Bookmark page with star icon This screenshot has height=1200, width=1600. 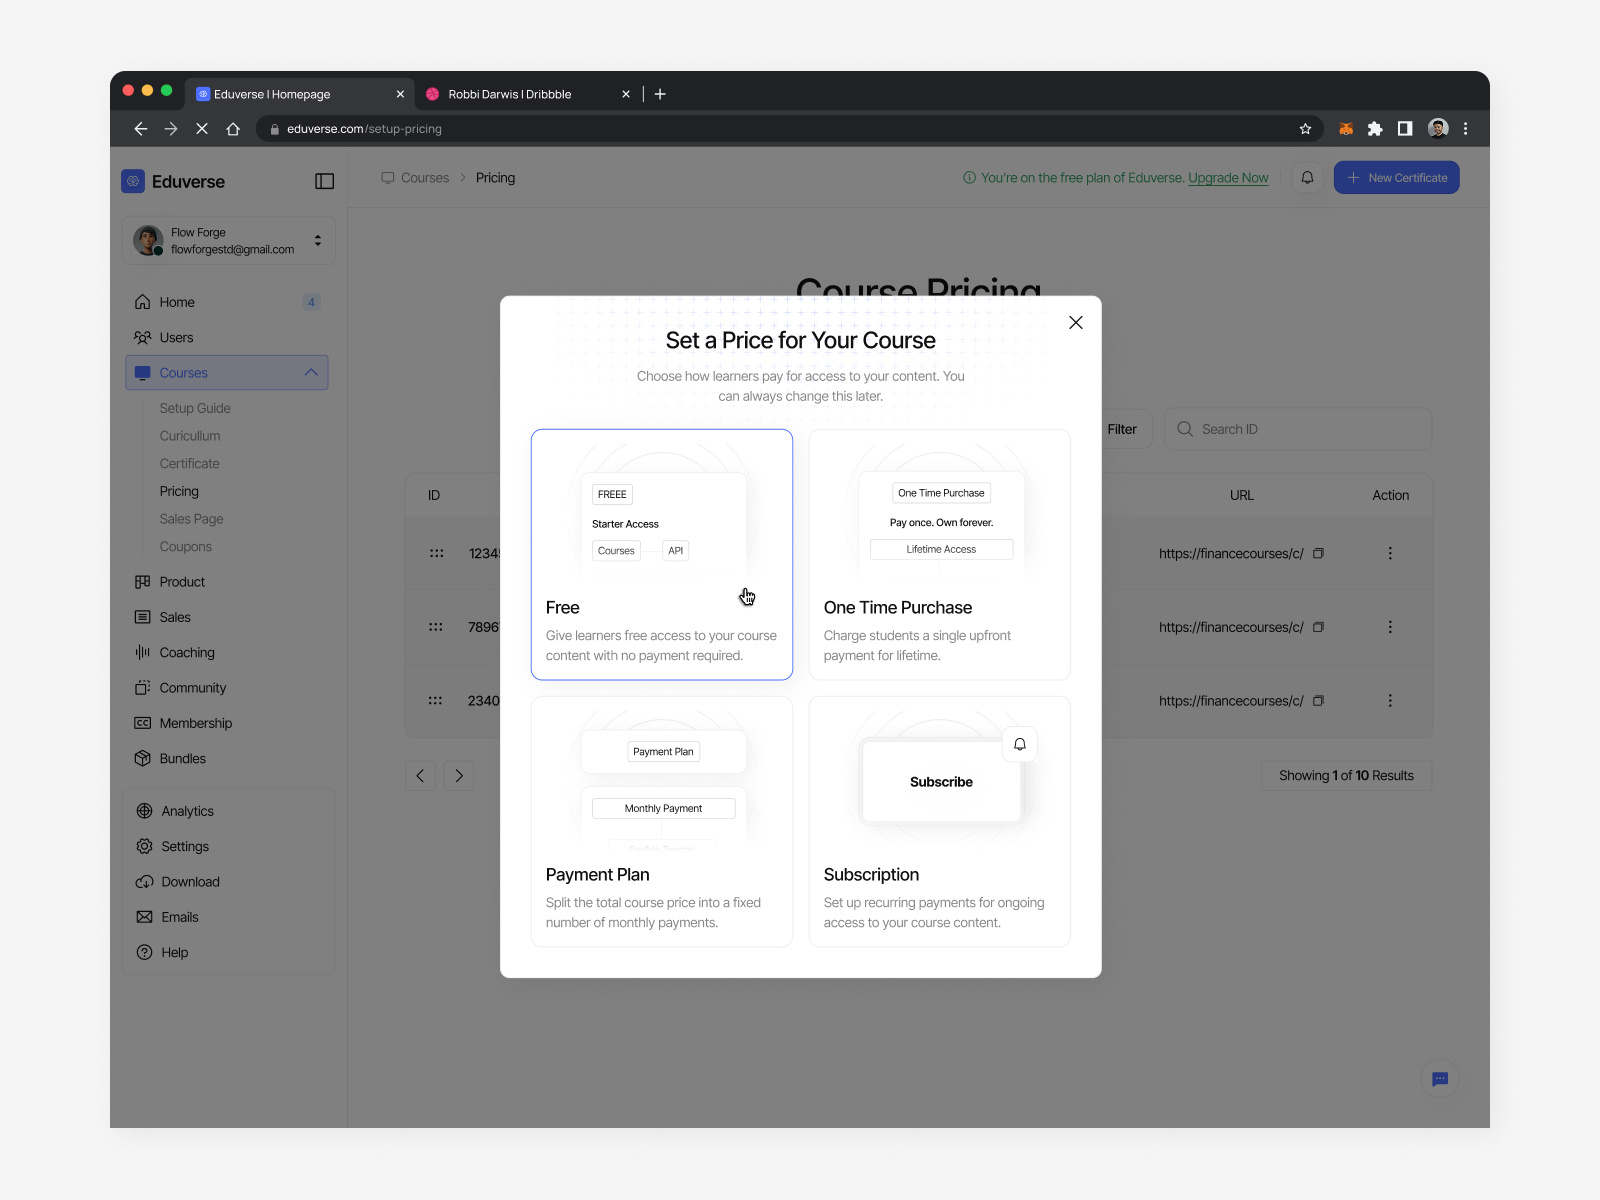point(1305,129)
